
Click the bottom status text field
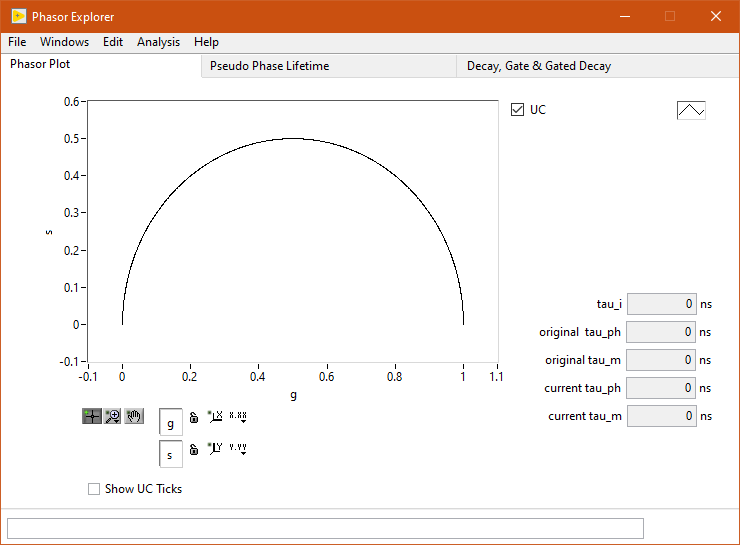click(325, 528)
